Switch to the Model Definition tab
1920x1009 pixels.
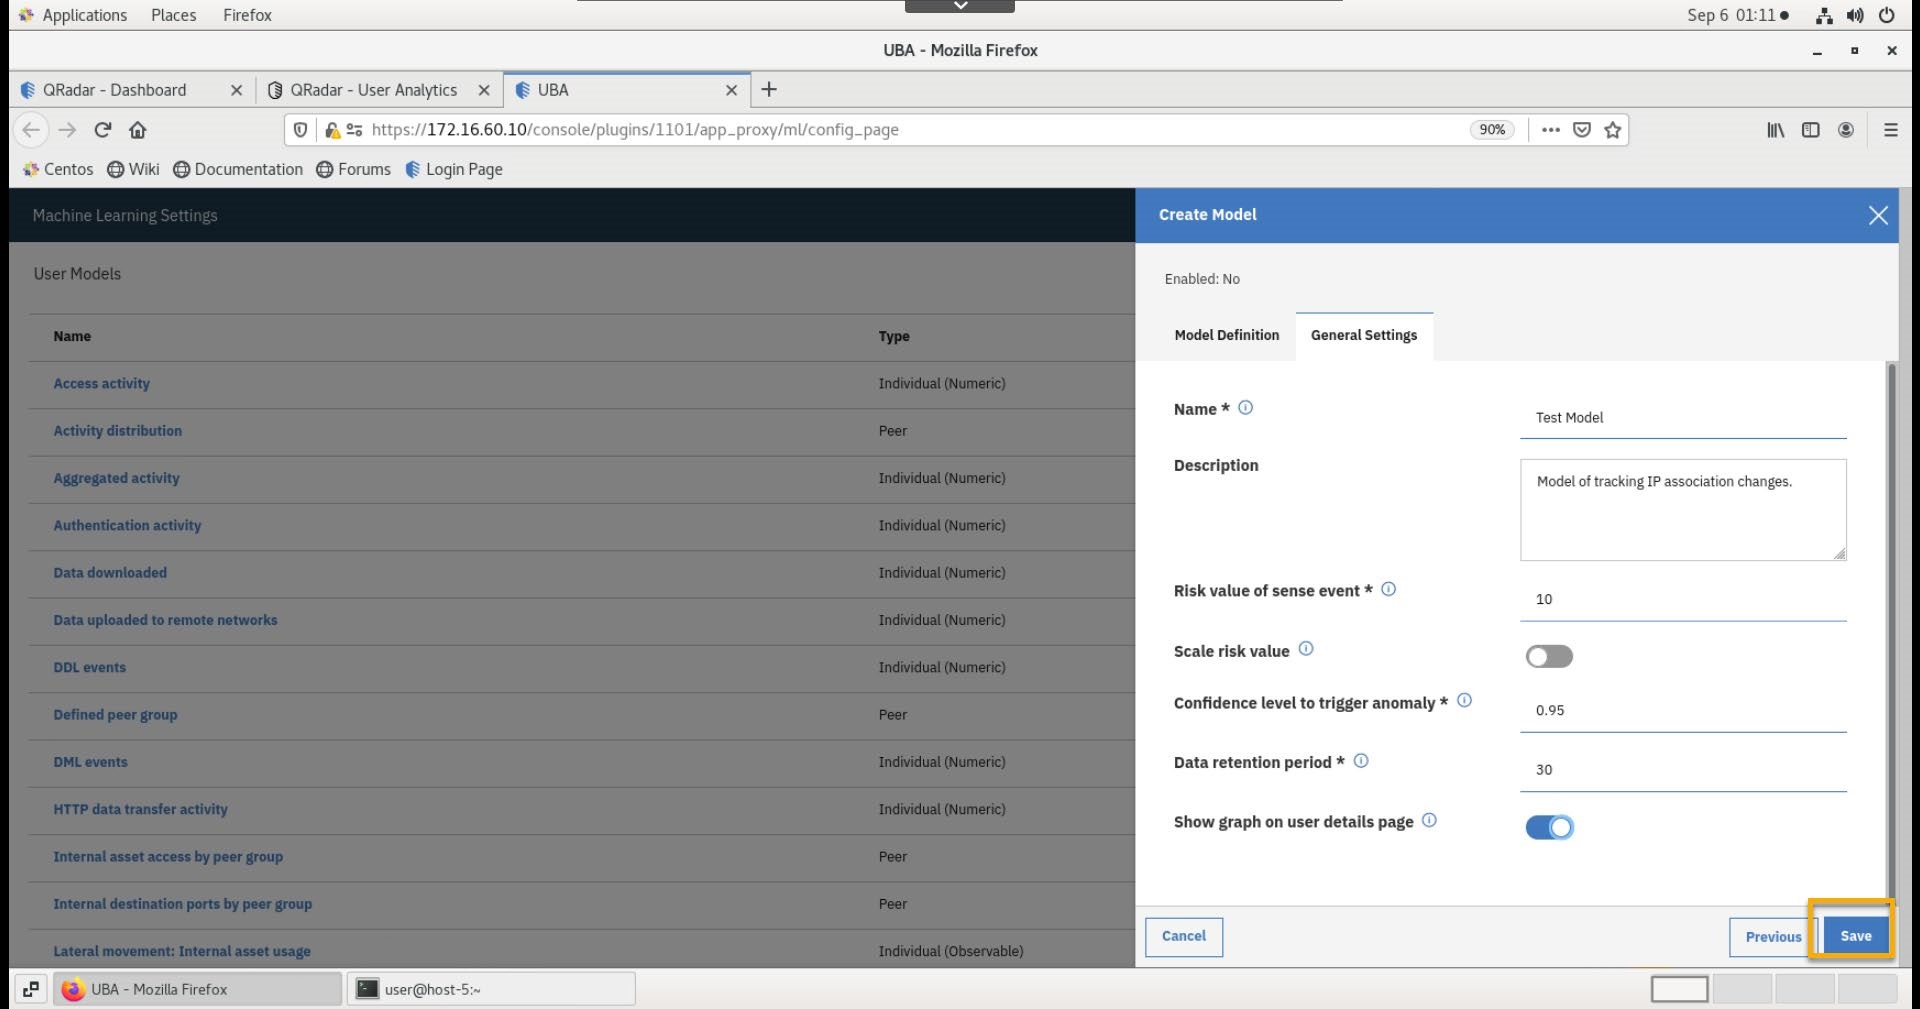(1226, 335)
